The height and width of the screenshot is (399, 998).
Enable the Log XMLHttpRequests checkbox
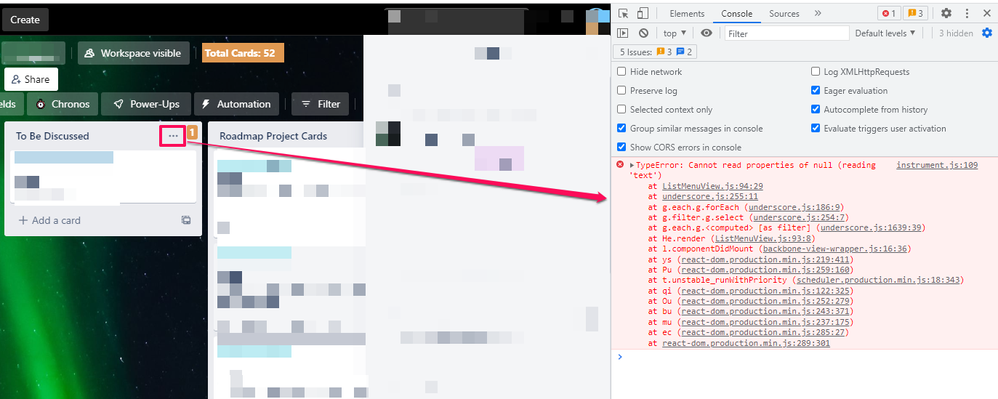pos(815,72)
